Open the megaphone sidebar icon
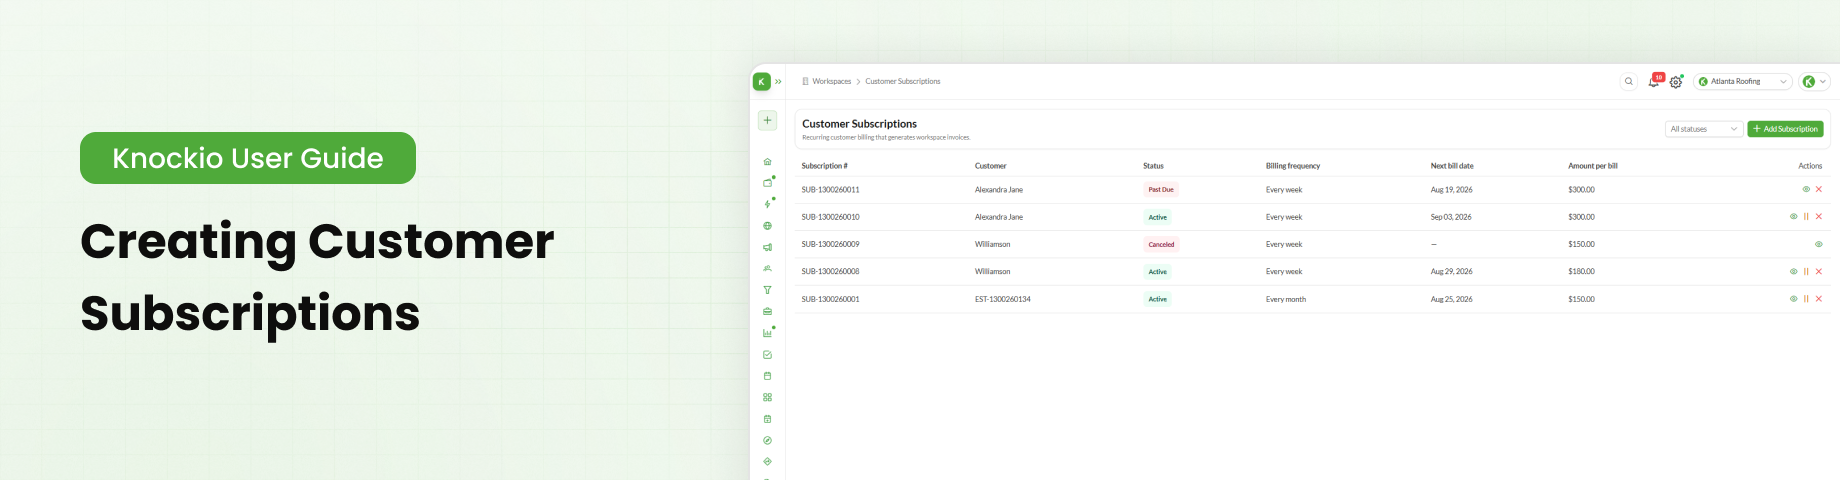This screenshot has width=1840, height=480. tap(767, 247)
